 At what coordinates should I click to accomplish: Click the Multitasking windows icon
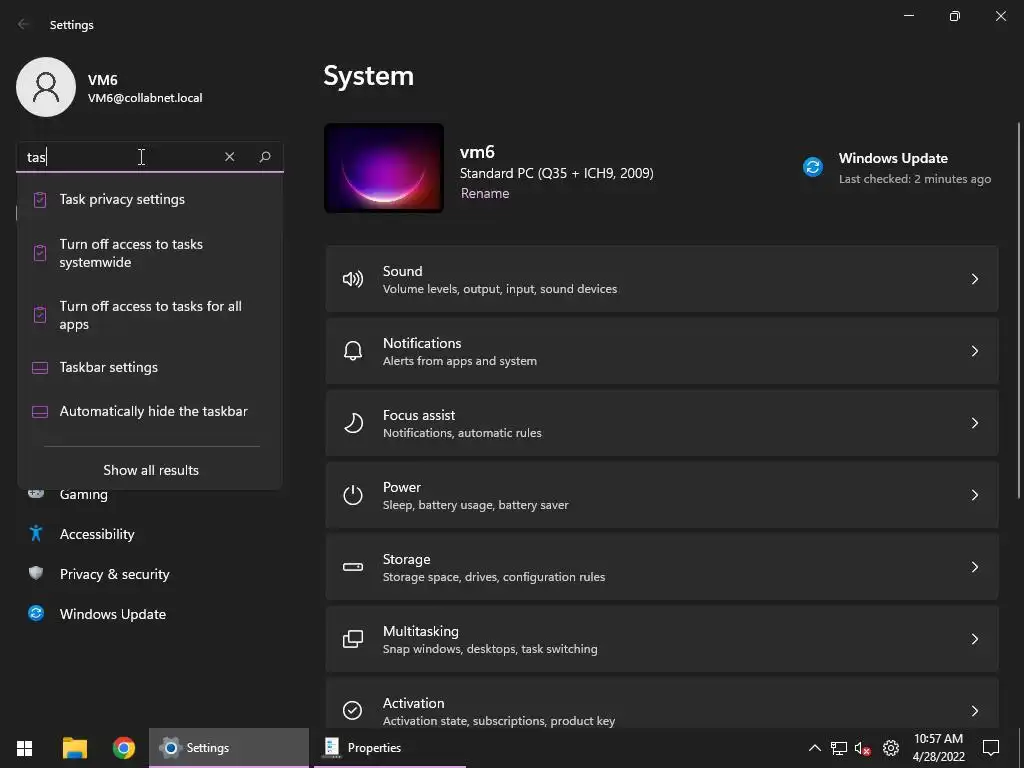pos(353,639)
